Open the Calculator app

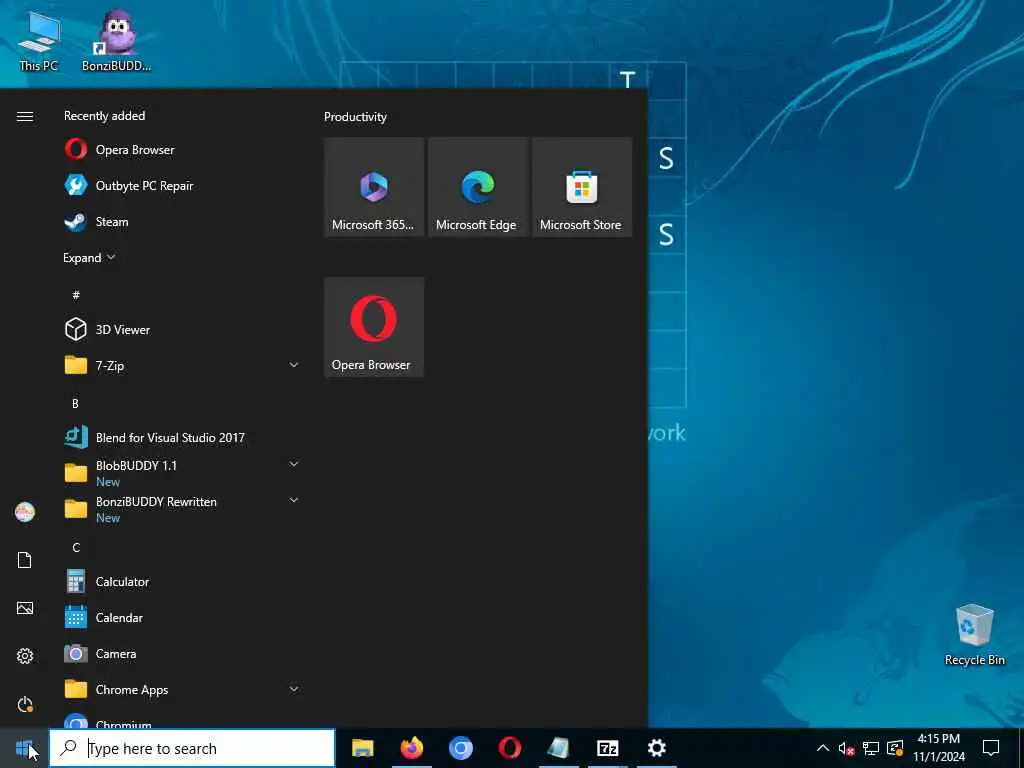click(182, 581)
